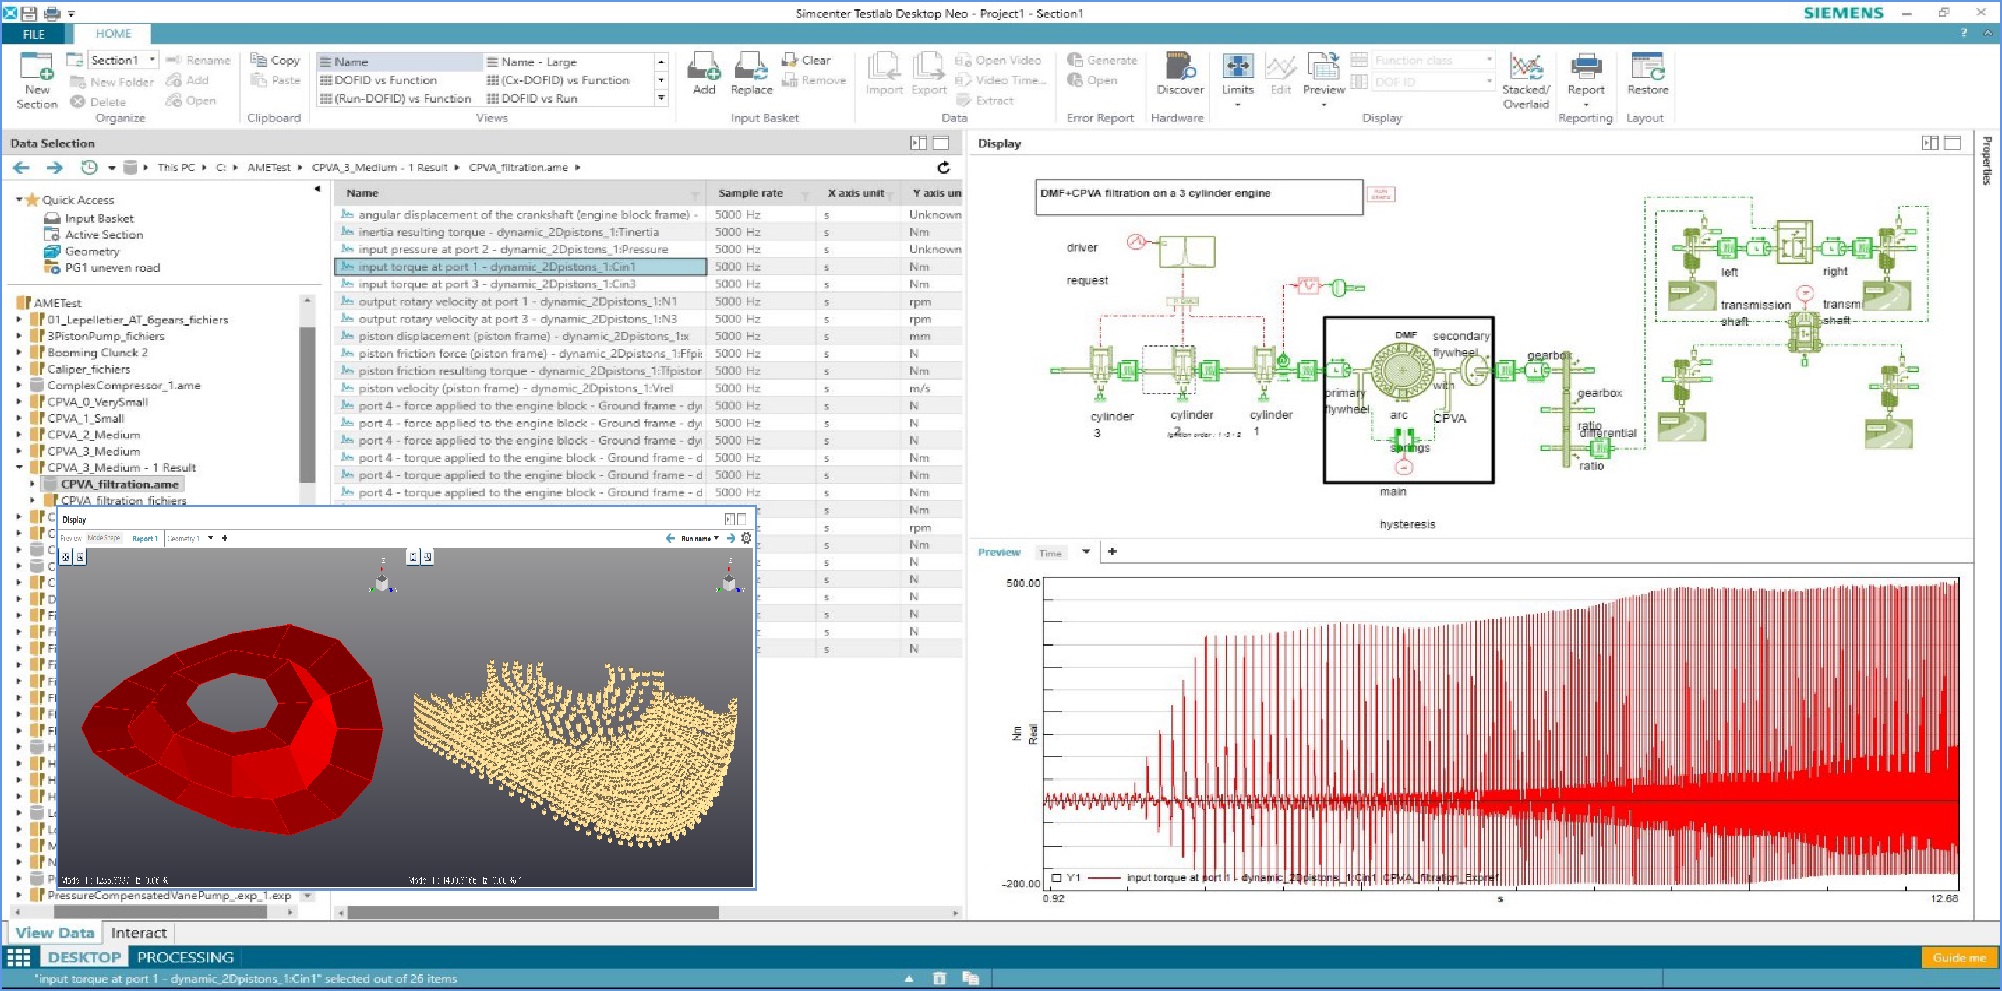Add selection to Input Basket
The width and height of the screenshot is (2002, 991).
pyautogui.click(x=704, y=70)
